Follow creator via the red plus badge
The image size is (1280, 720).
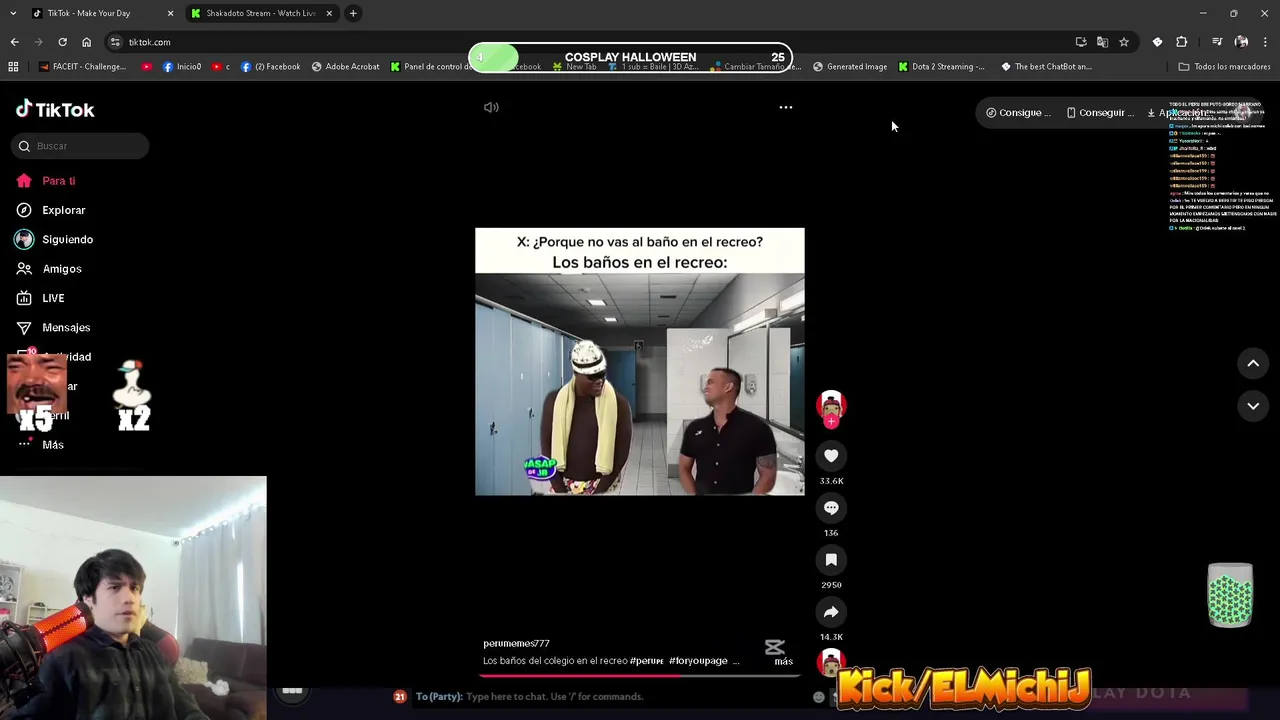831,421
